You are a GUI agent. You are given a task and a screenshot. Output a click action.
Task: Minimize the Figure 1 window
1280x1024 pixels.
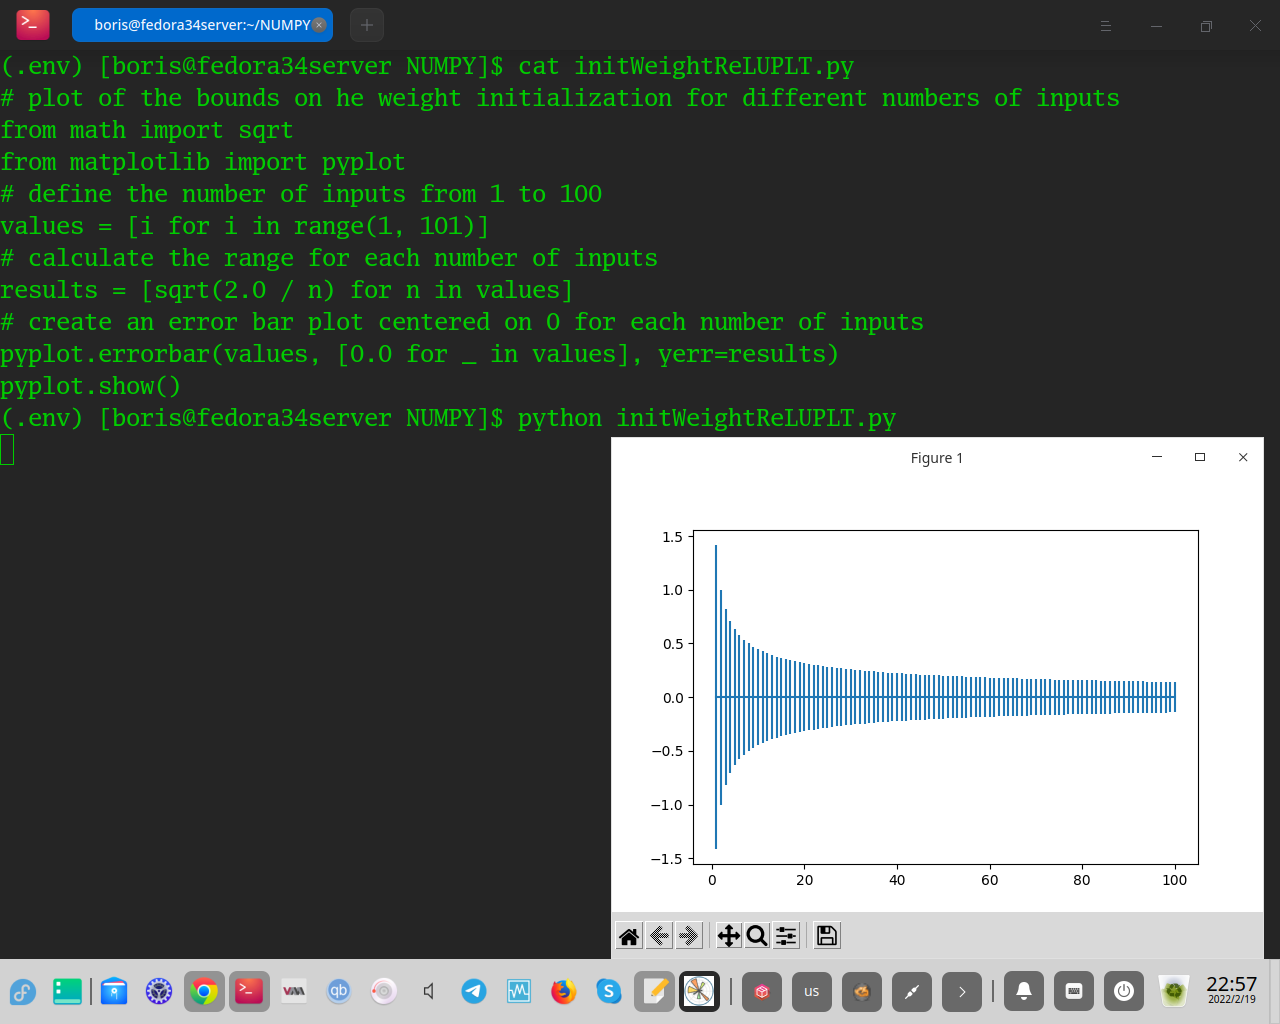[x=1157, y=457]
